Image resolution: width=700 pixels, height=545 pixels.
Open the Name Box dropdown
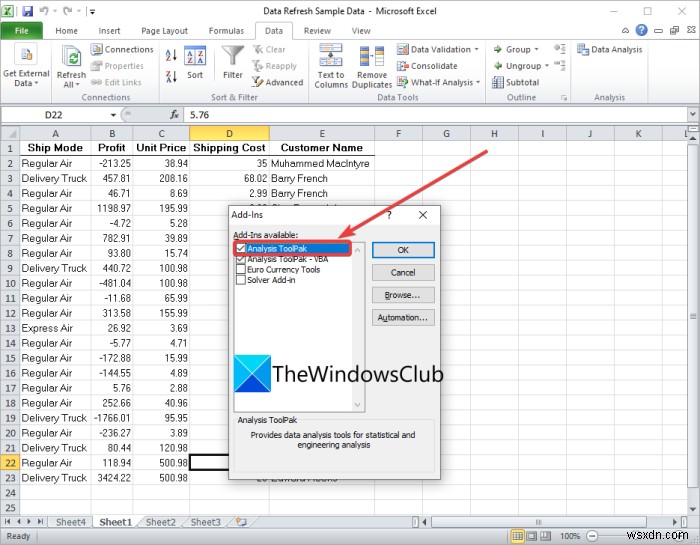[x=113, y=115]
